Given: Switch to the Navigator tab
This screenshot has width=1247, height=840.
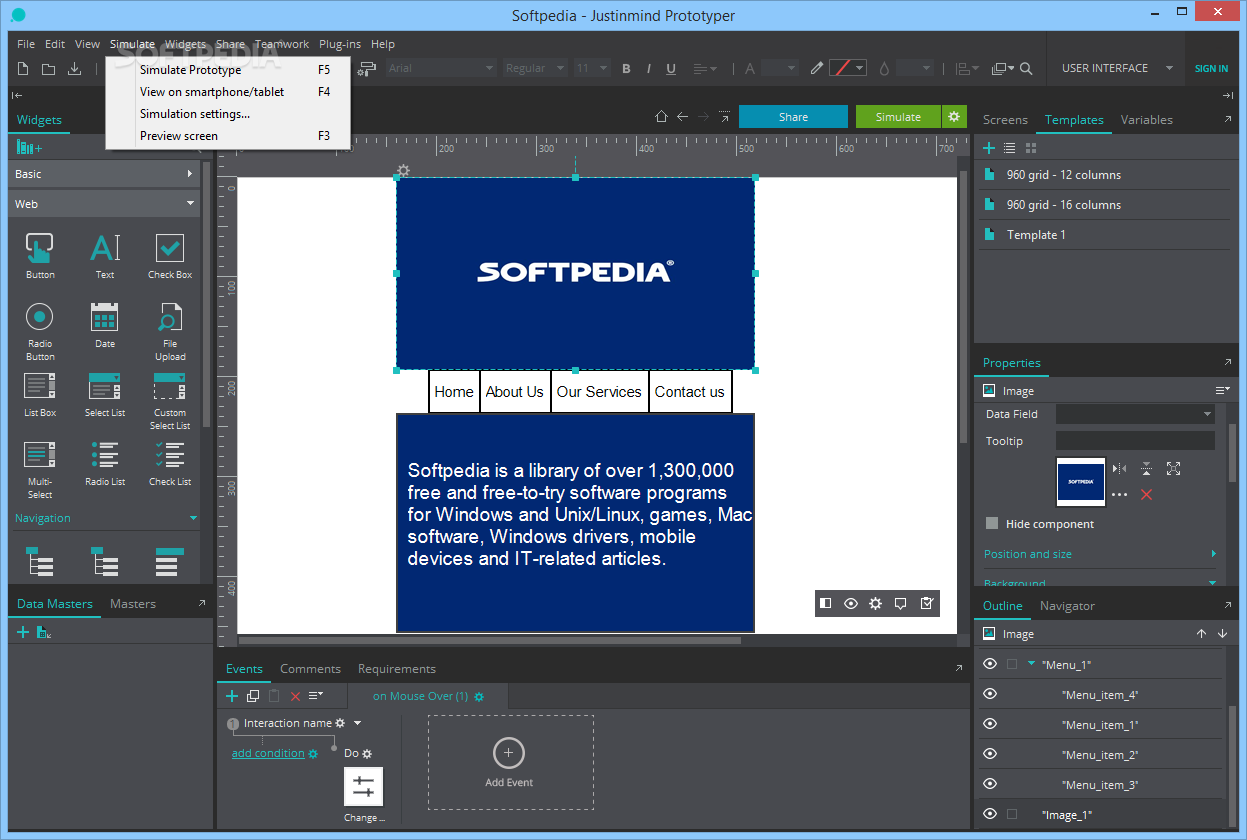Looking at the screenshot, I should (1067, 606).
